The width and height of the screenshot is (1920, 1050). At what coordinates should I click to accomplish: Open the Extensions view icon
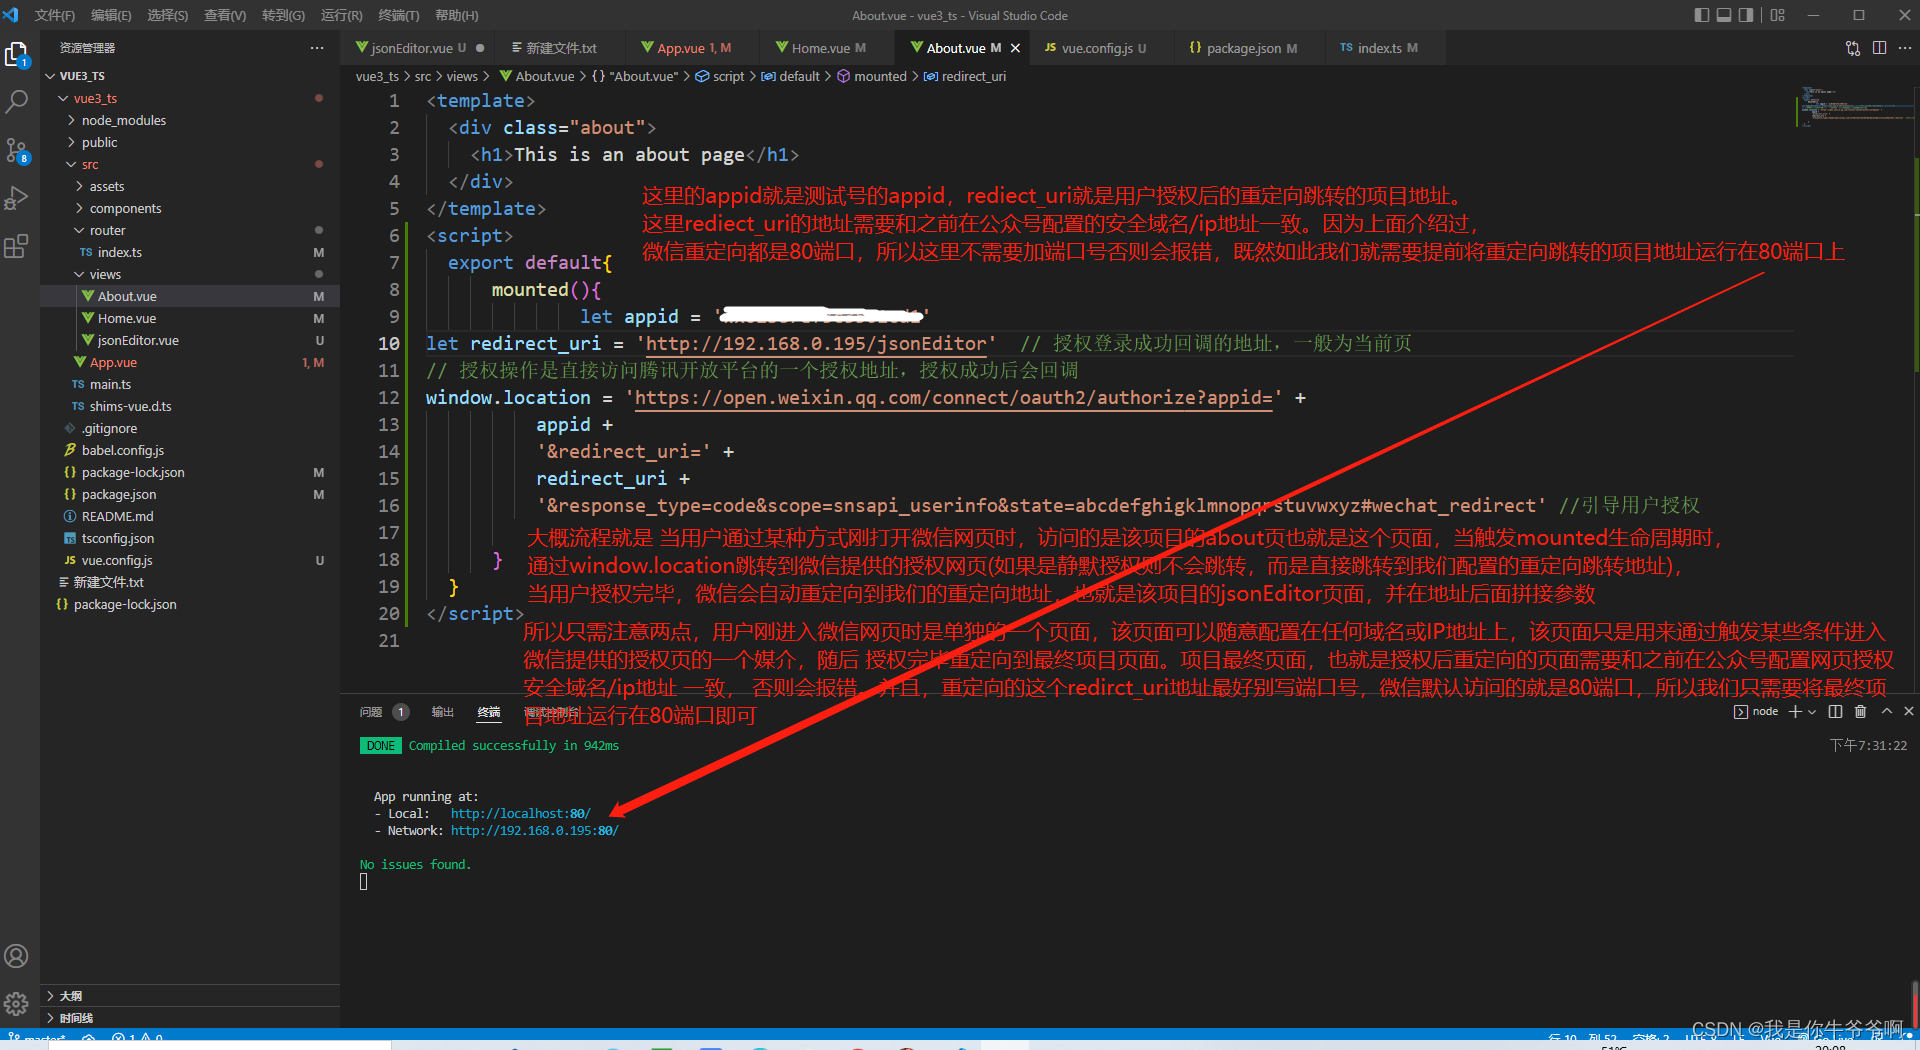click(x=17, y=246)
